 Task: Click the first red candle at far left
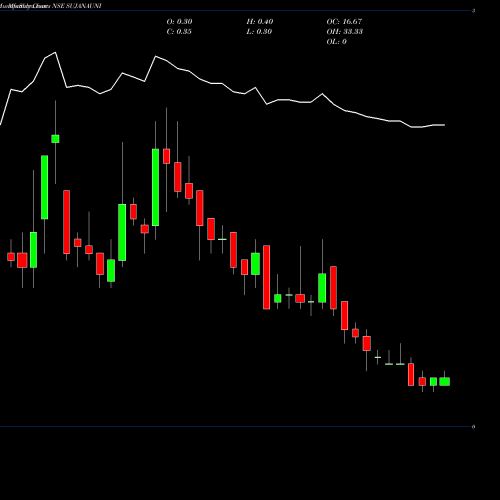pyautogui.click(x=11, y=257)
